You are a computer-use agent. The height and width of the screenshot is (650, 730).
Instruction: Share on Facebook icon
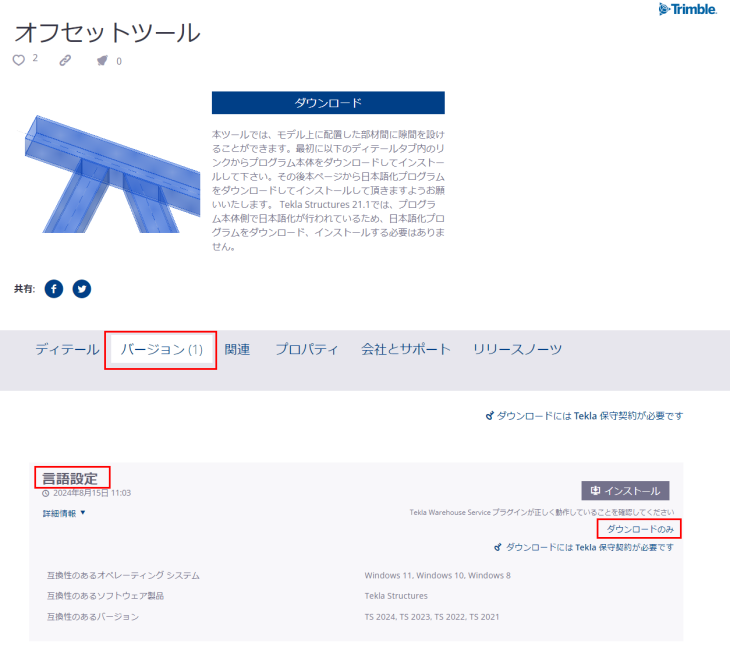(54, 289)
